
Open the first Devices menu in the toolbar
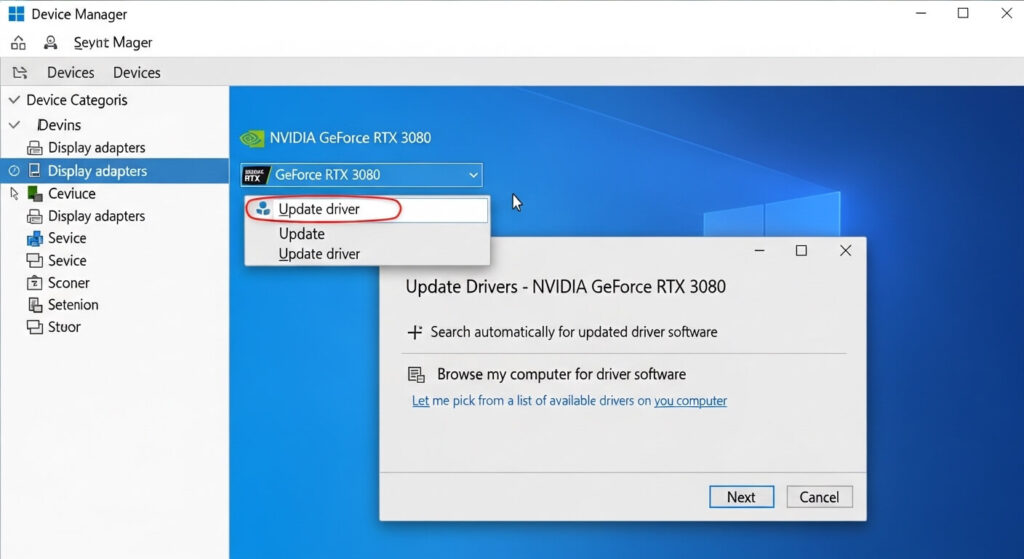[70, 73]
